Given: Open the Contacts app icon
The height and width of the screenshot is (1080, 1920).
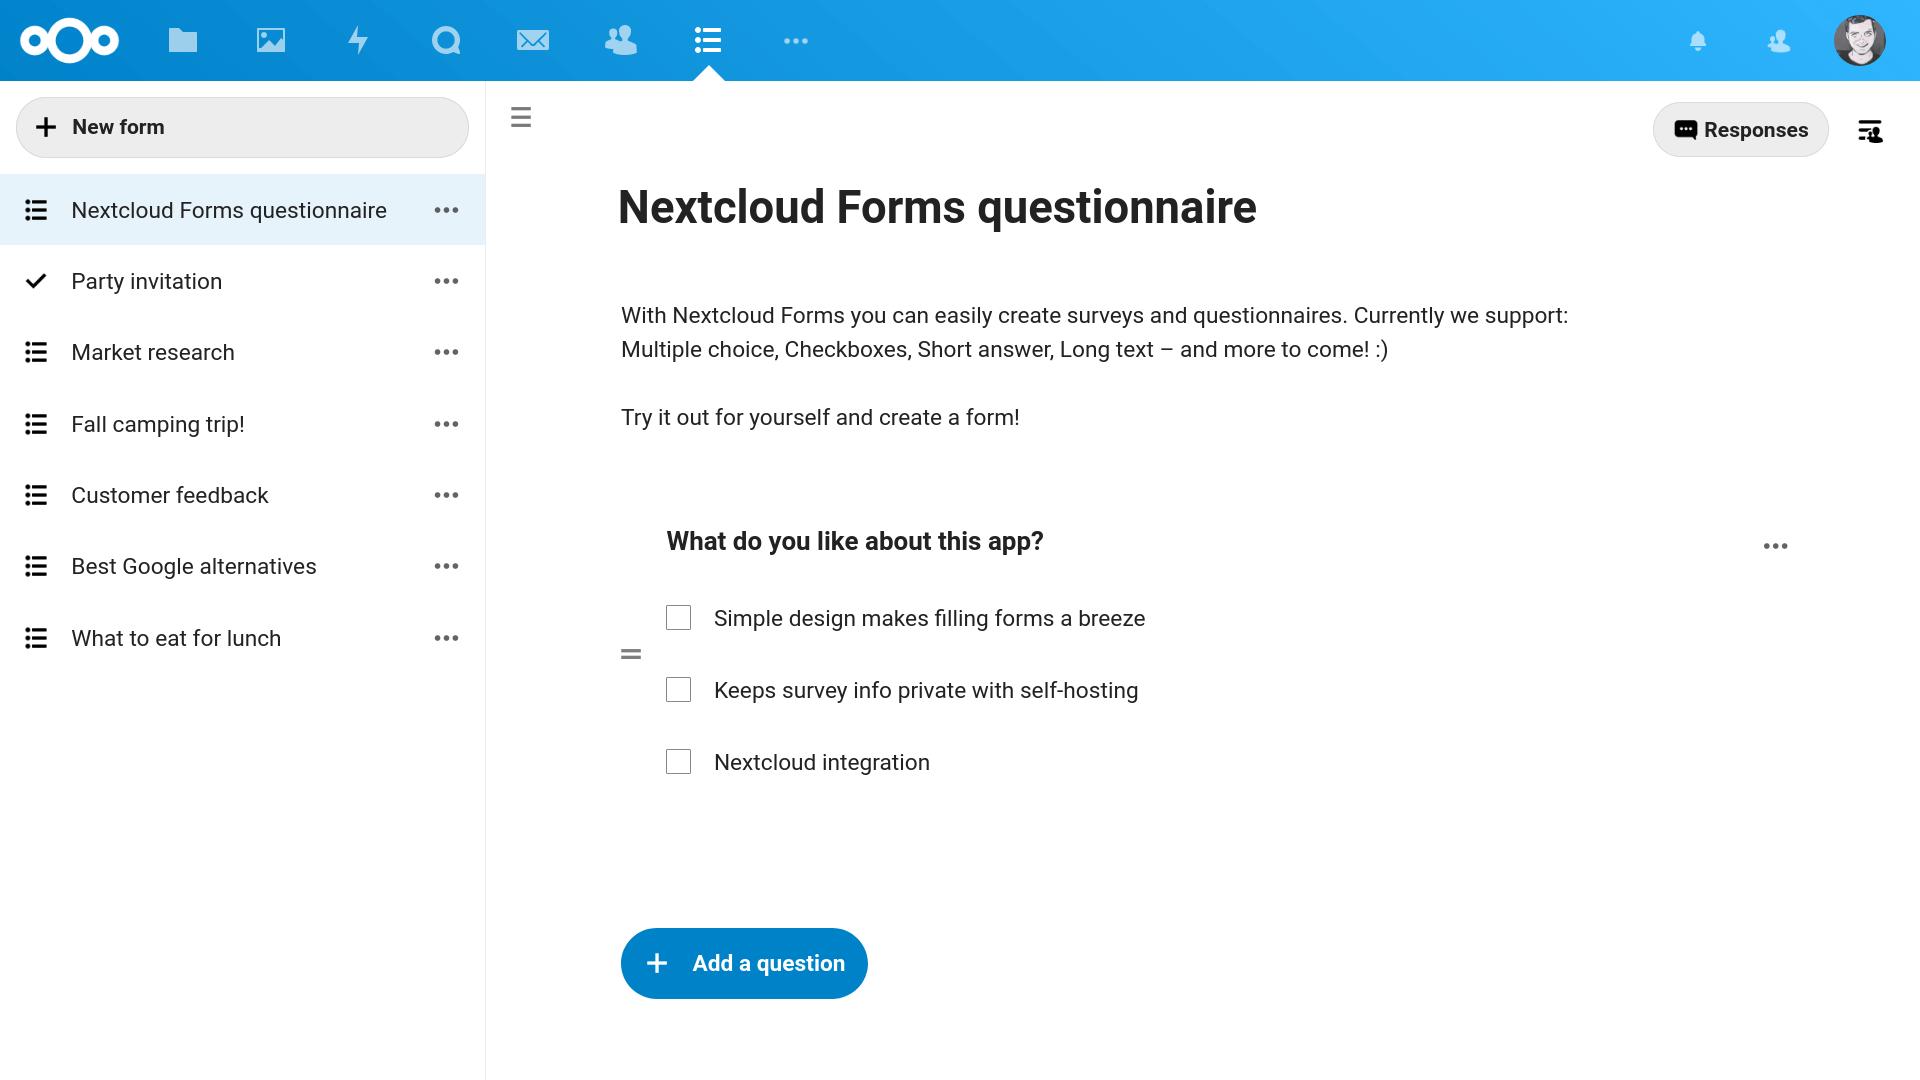Looking at the screenshot, I should pos(620,40).
